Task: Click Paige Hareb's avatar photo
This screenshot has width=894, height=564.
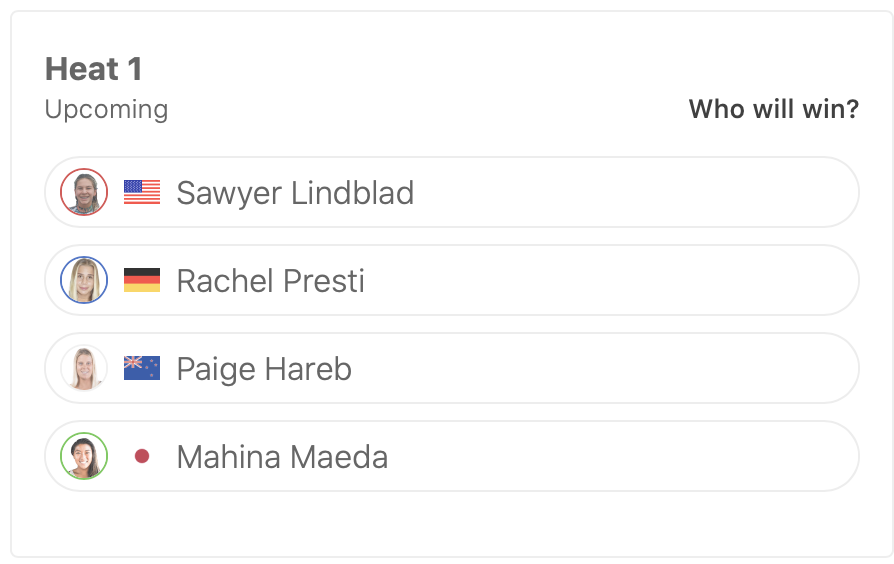Action: tap(84, 368)
